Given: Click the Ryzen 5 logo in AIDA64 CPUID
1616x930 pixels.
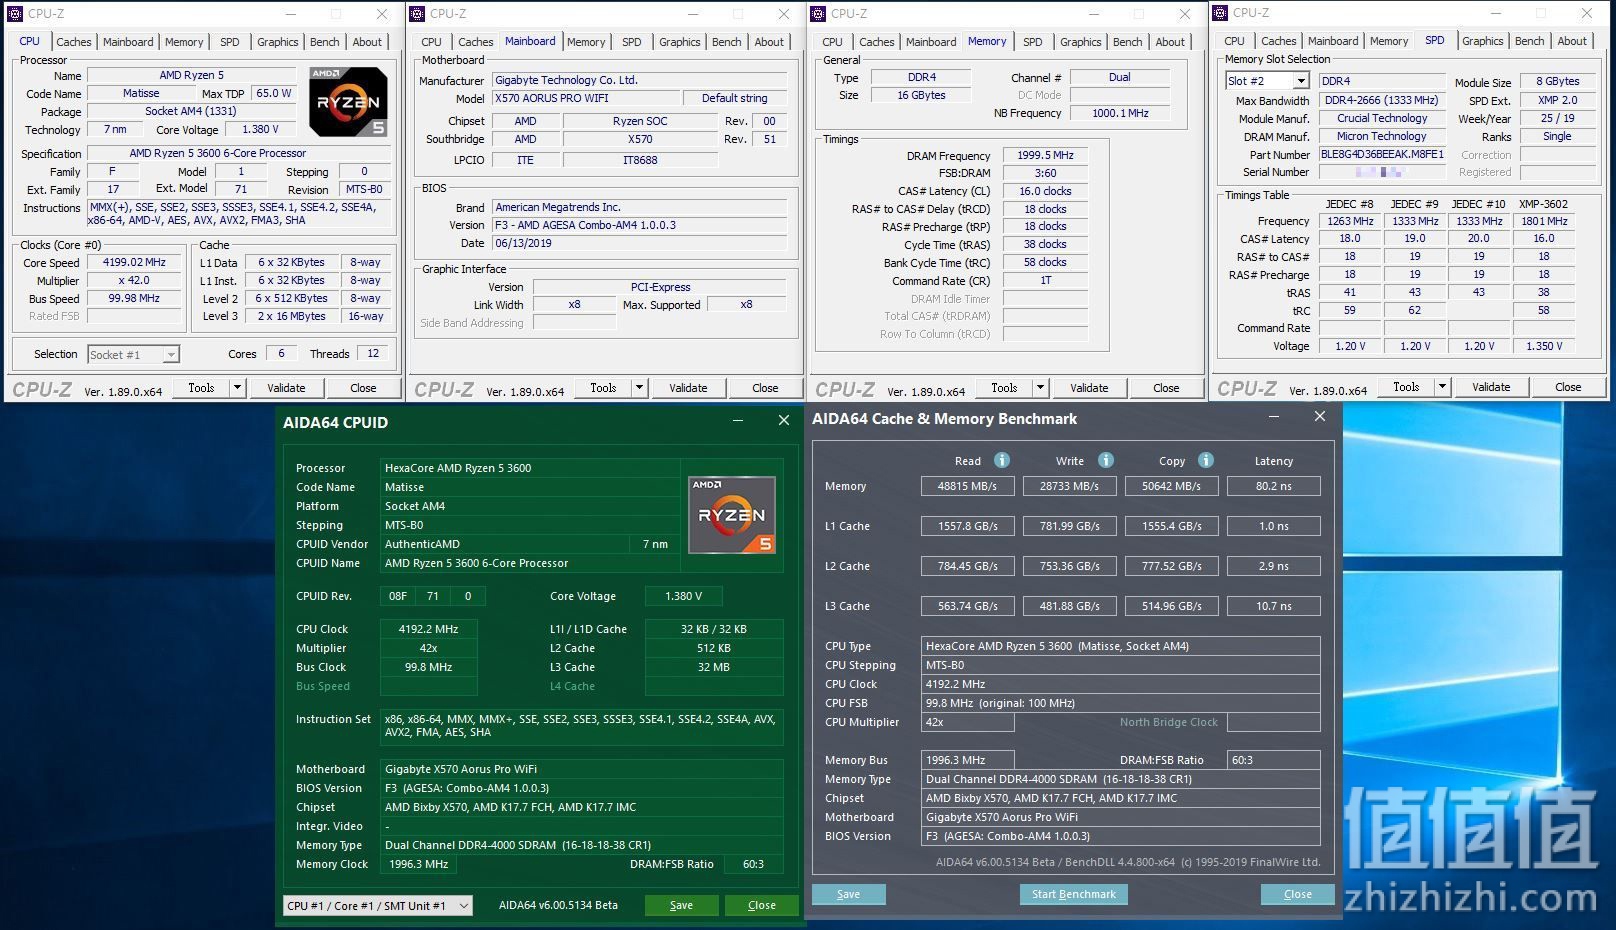Looking at the screenshot, I should pyautogui.click(x=732, y=515).
